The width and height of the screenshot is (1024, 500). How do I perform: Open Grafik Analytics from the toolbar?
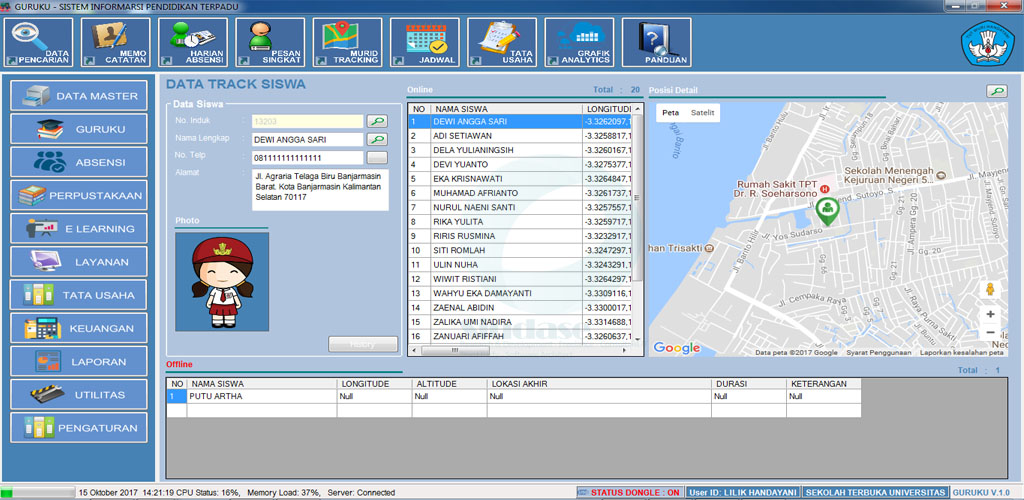point(580,42)
